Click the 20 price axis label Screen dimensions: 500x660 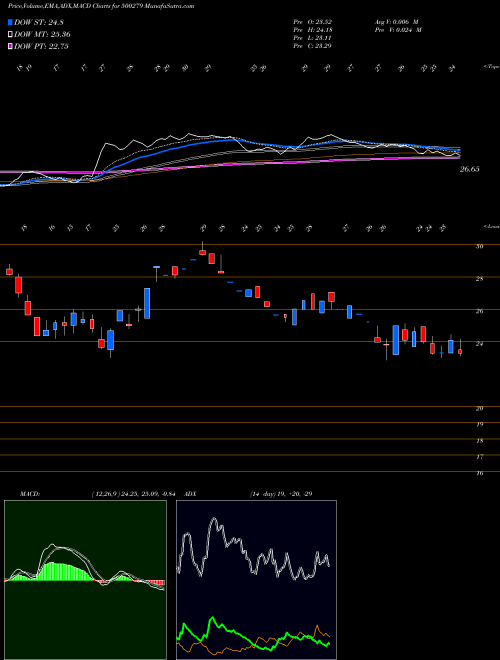click(479, 409)
